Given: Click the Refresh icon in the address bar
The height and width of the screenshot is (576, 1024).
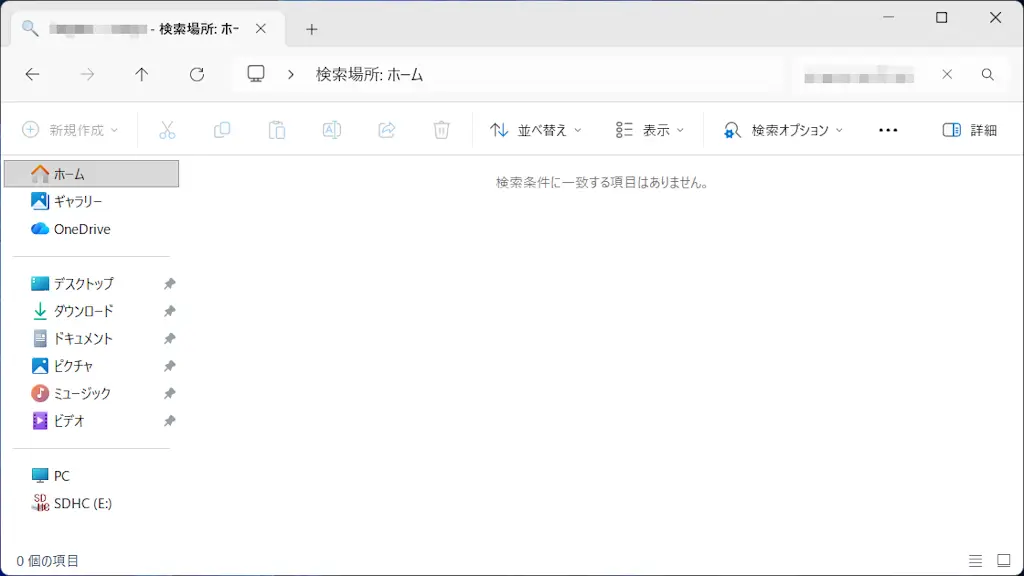Looking at the screenshot, I should 197,74.
